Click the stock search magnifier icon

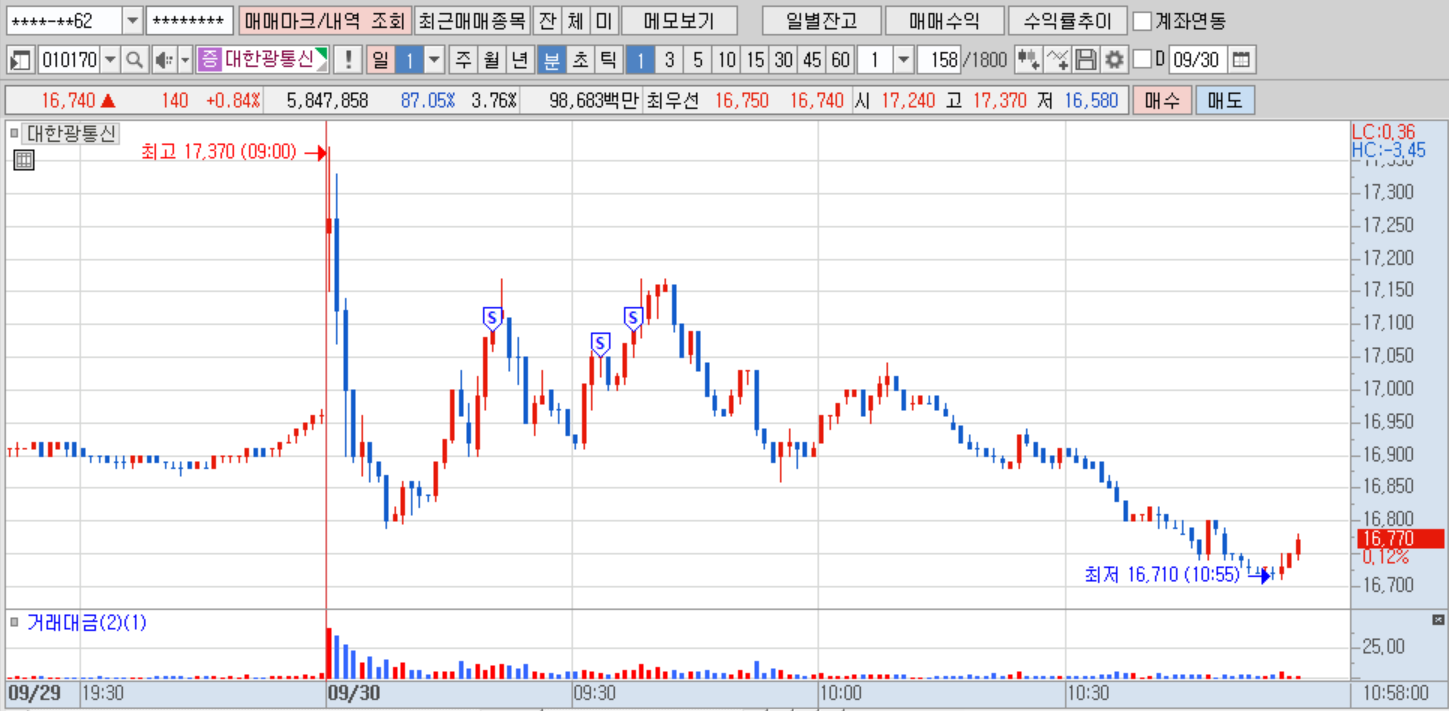[x=134, y=60]
